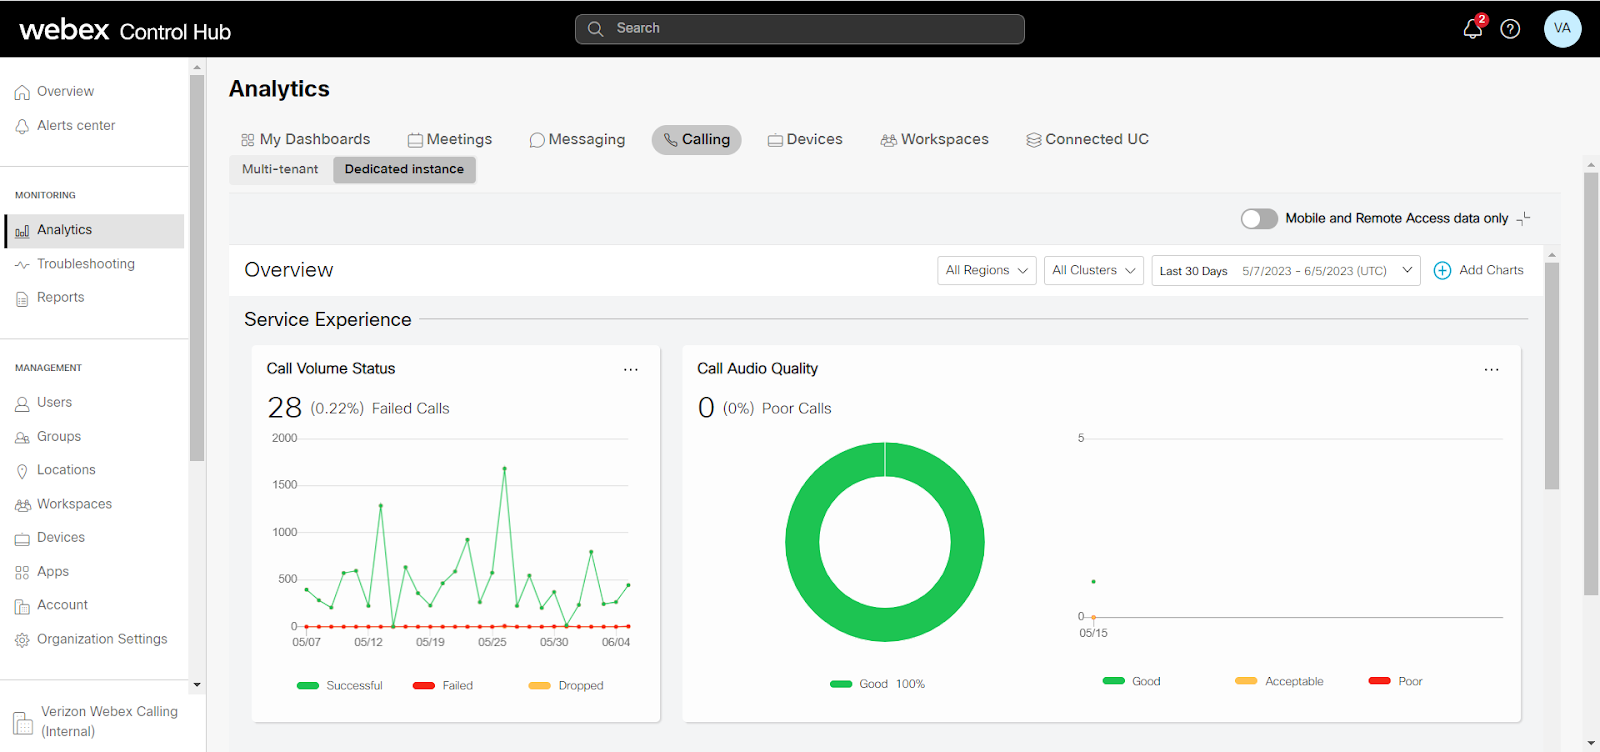Click the left sidebar scrollbar thumb
This screenshot has height=752, width=1600.
(x=197, y=267)
